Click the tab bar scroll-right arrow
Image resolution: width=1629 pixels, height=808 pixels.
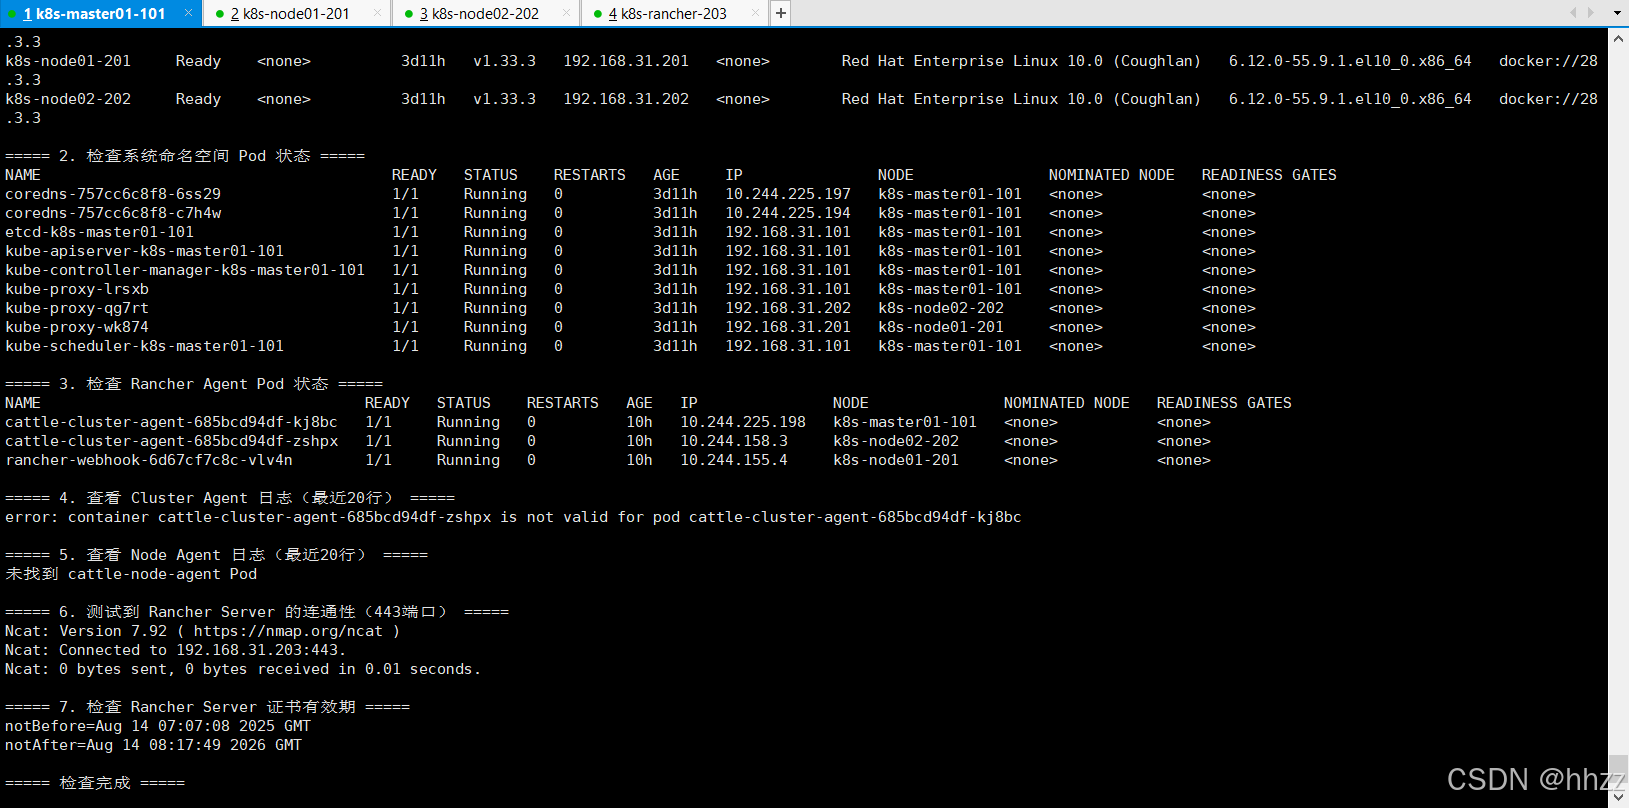point(1591,13)
